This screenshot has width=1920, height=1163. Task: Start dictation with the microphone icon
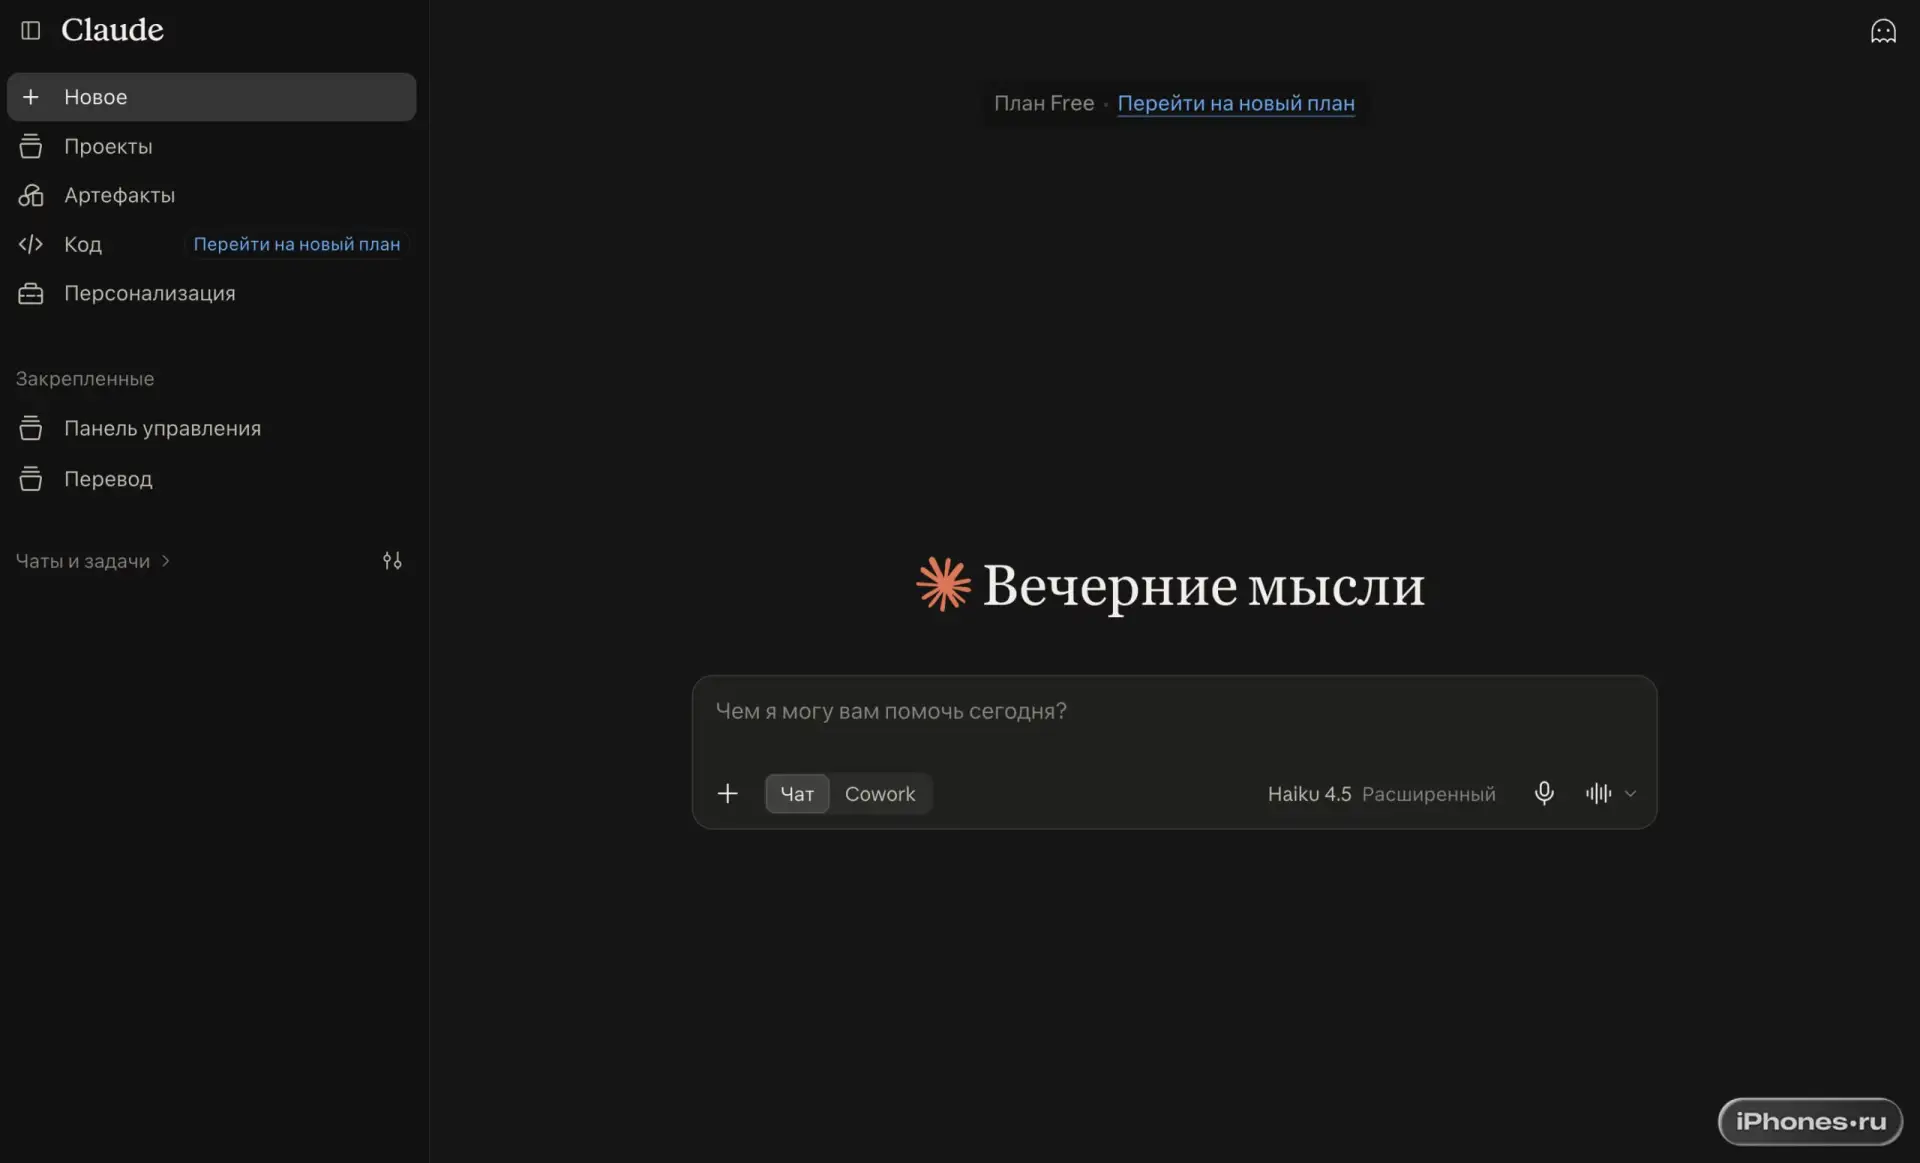click(1544, 793)
